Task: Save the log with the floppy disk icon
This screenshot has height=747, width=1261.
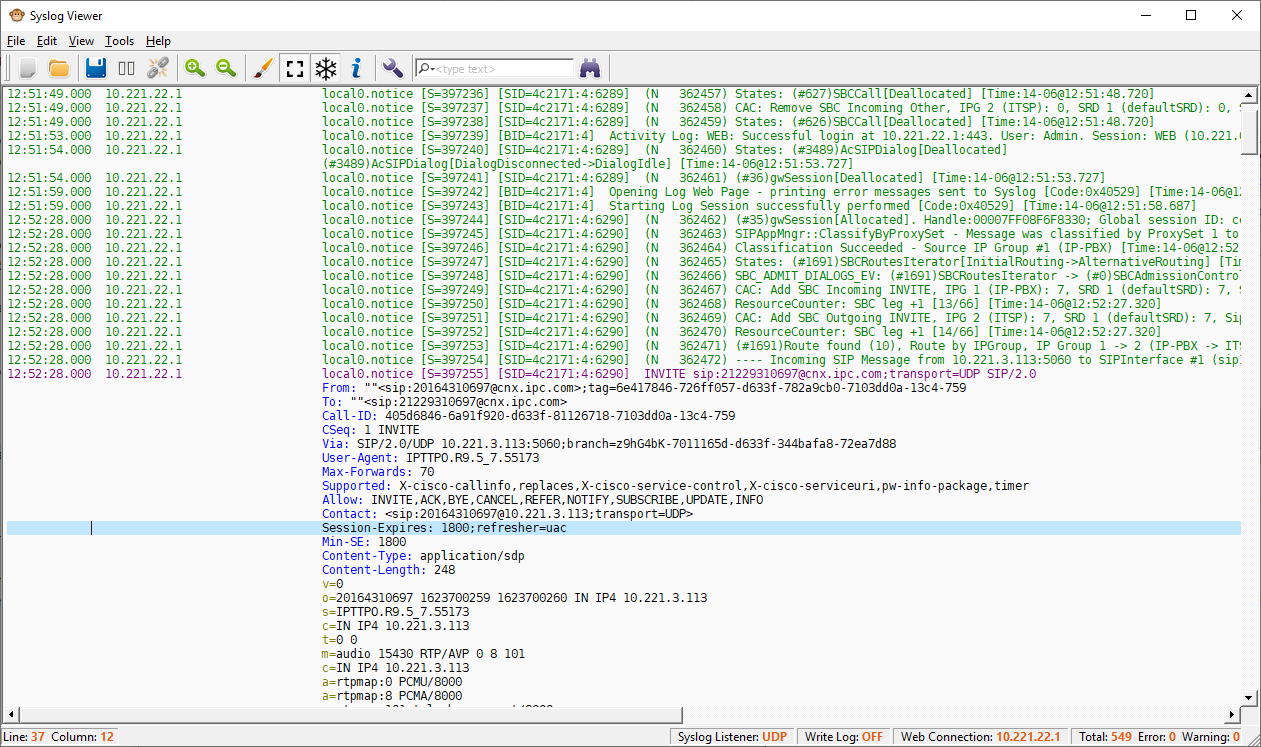Action: pos(96,68)
